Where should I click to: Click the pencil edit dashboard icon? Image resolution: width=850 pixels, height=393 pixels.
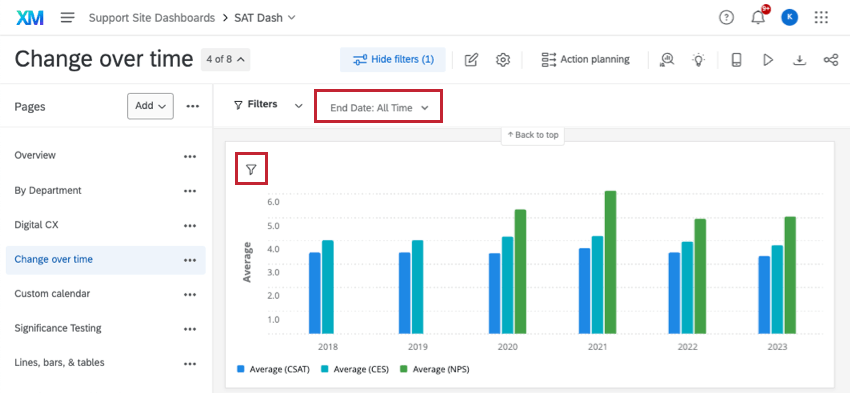[471, 60]
